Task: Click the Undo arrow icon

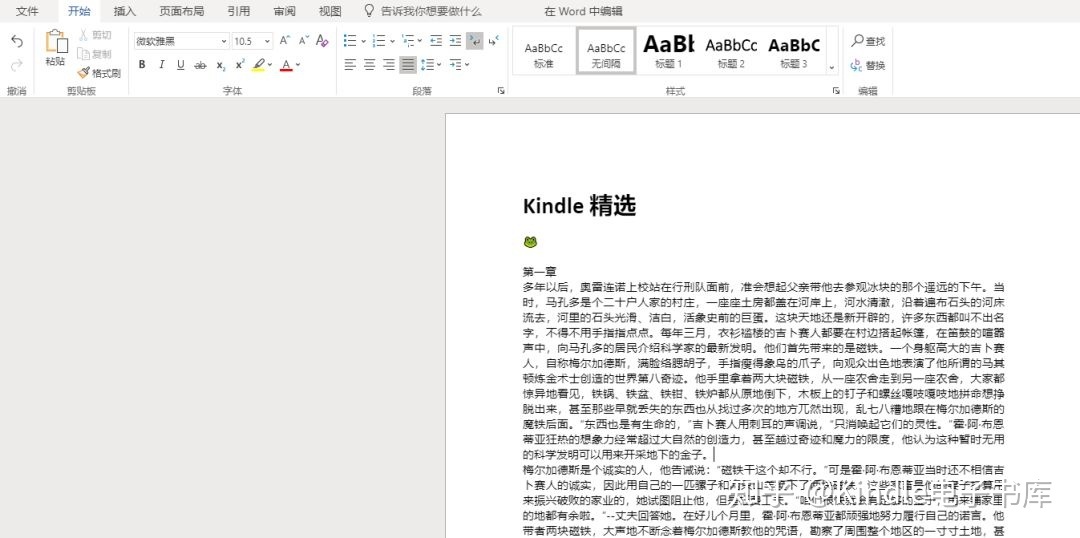Action: 17,42
